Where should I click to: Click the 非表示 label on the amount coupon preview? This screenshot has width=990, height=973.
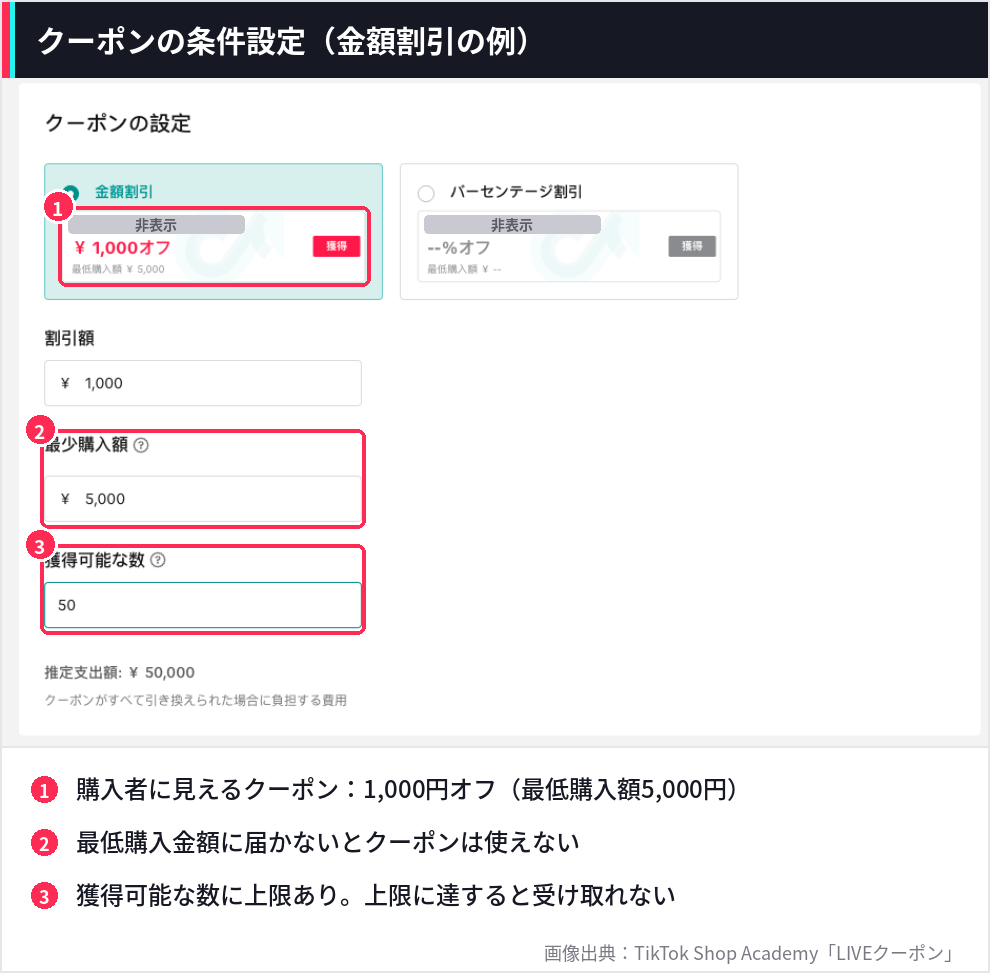(156, 225)
